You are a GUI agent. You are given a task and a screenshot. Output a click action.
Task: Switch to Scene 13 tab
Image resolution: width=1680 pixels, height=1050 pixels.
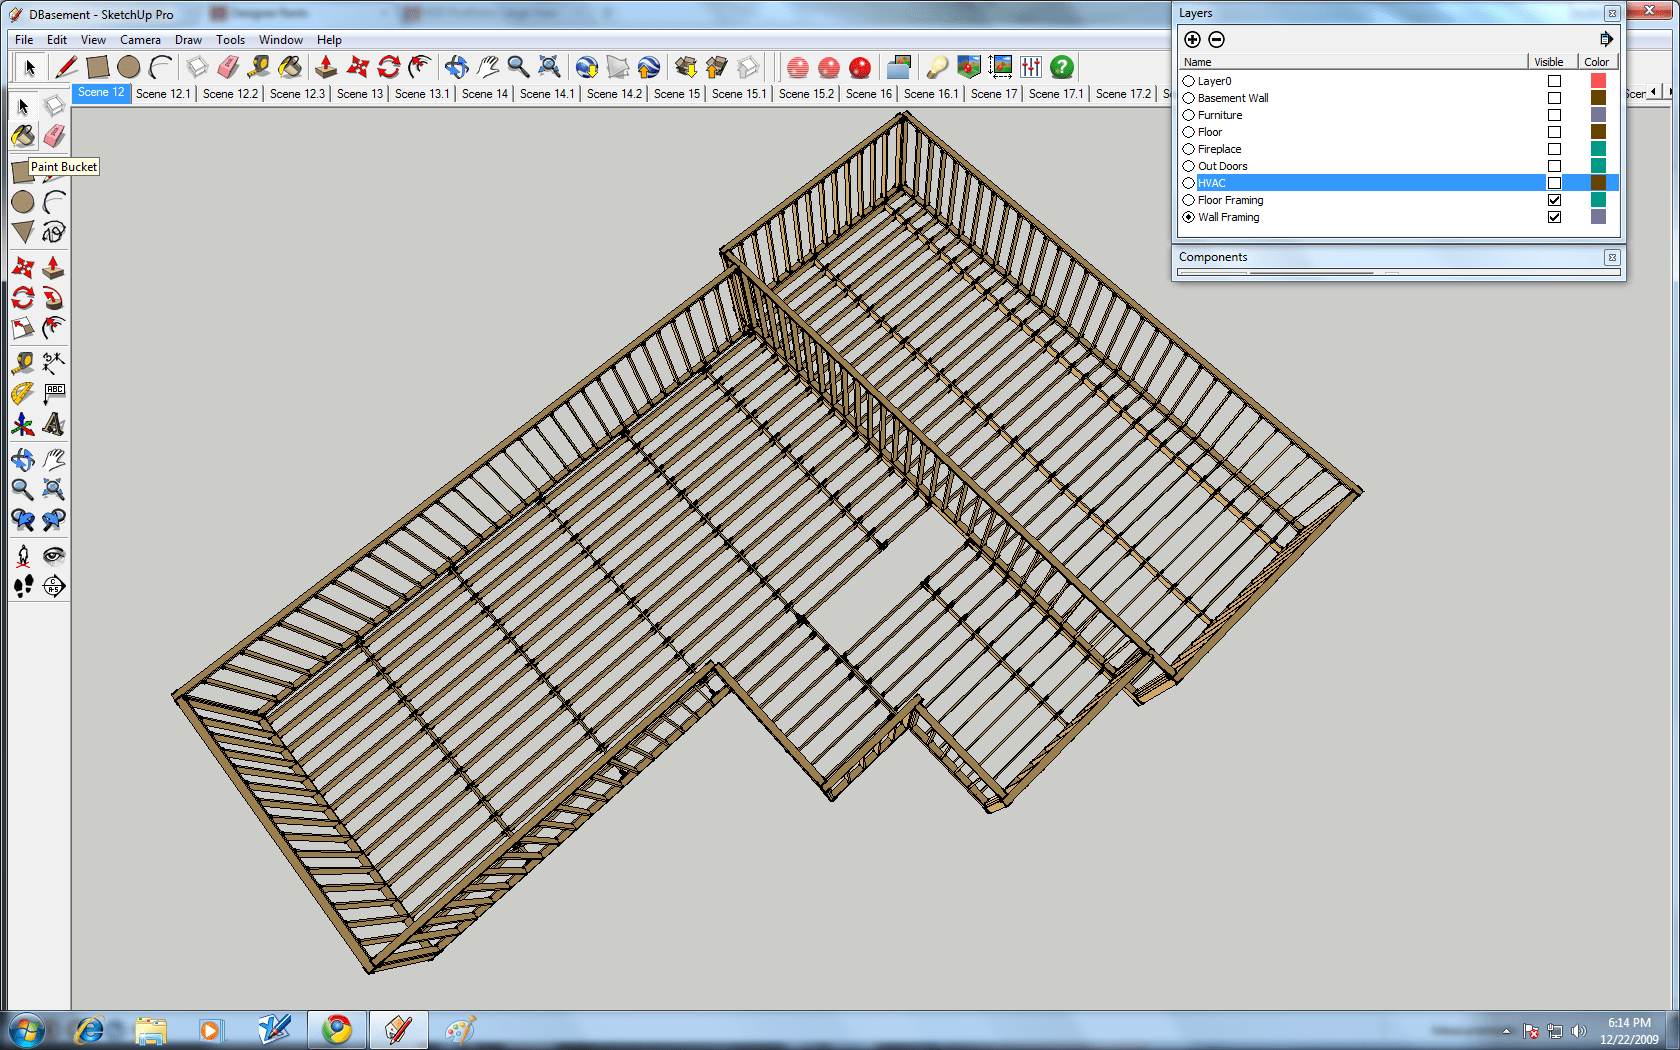click(x=360, y=93)
